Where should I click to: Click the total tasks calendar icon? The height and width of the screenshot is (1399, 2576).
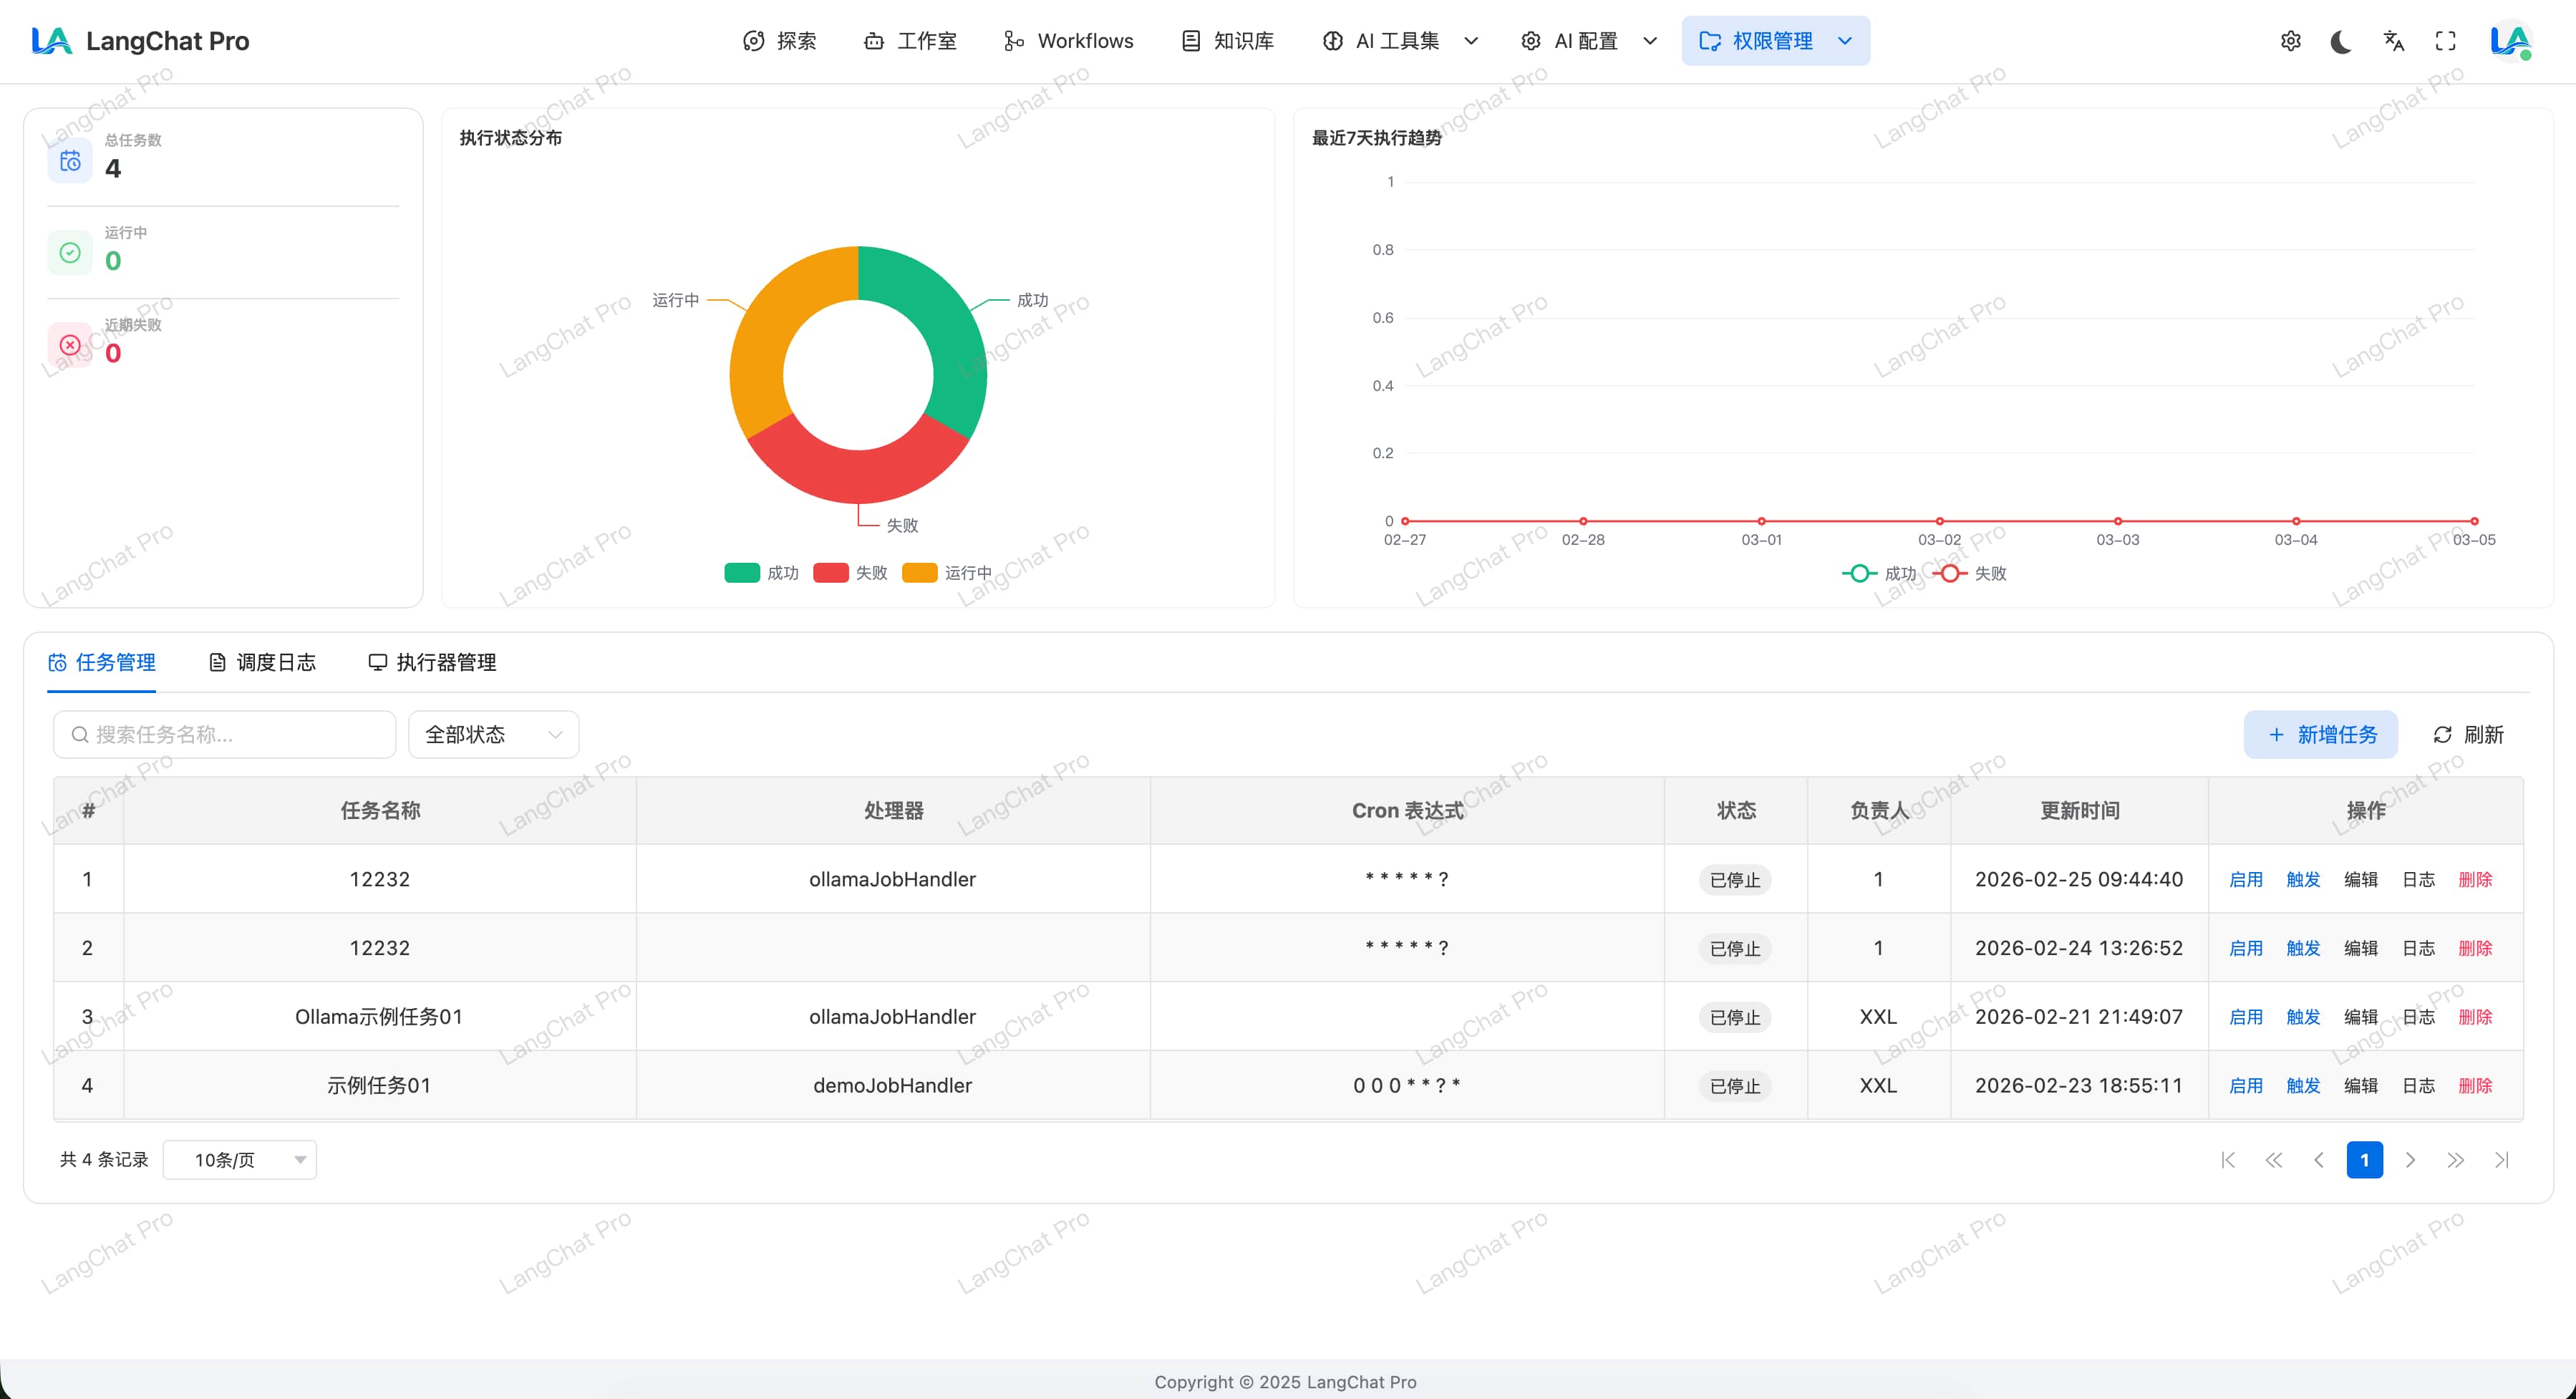(70, 161)
